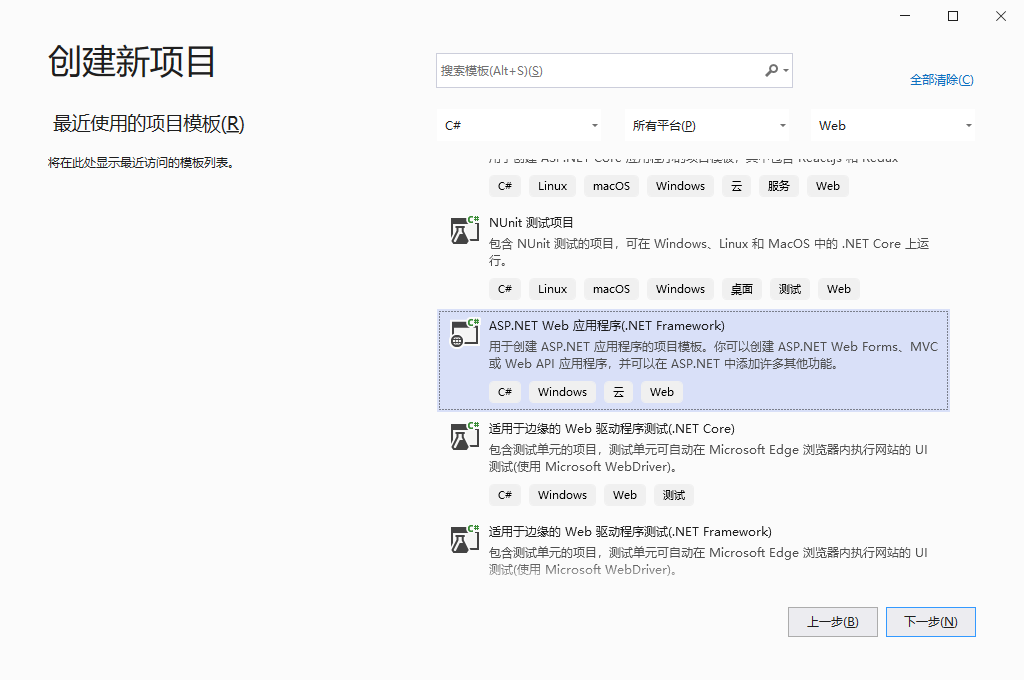Click the 服务 tag in the top template row
The height and width of the screenshot is (680, 1024).
coord(778,186)
